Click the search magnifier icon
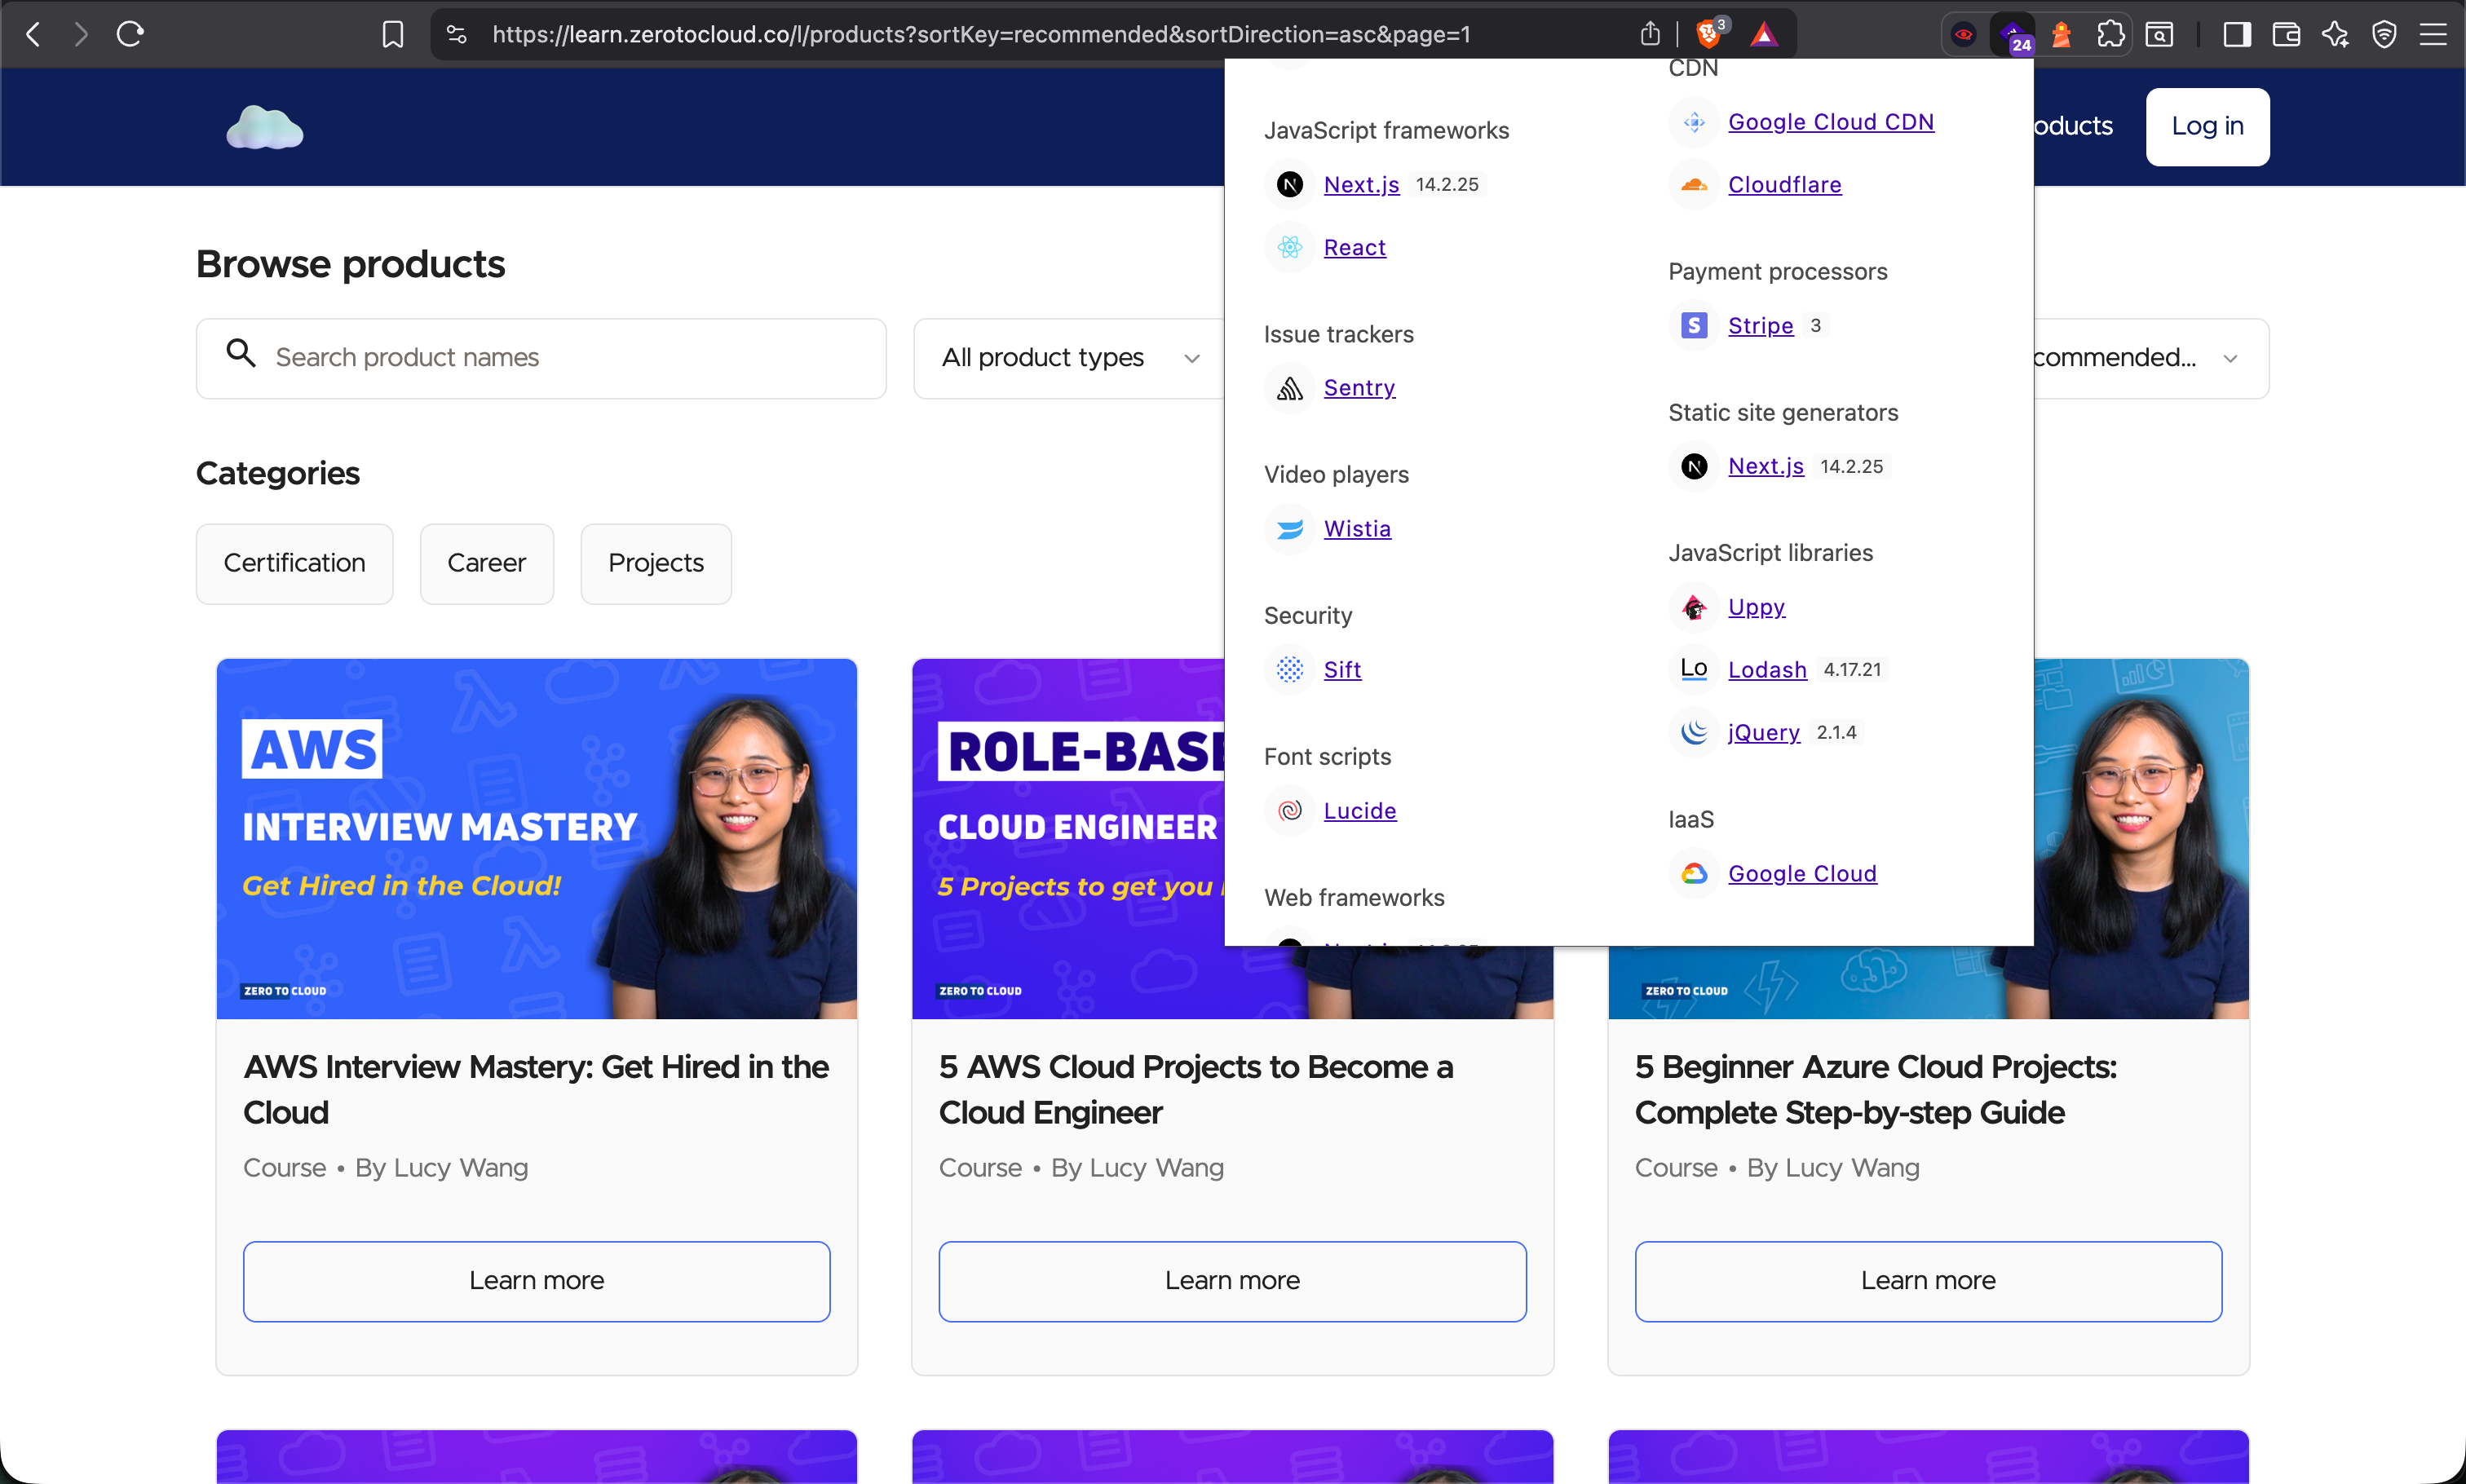The width and height of the screenshot is (2466, 1484). pos(241,352)
